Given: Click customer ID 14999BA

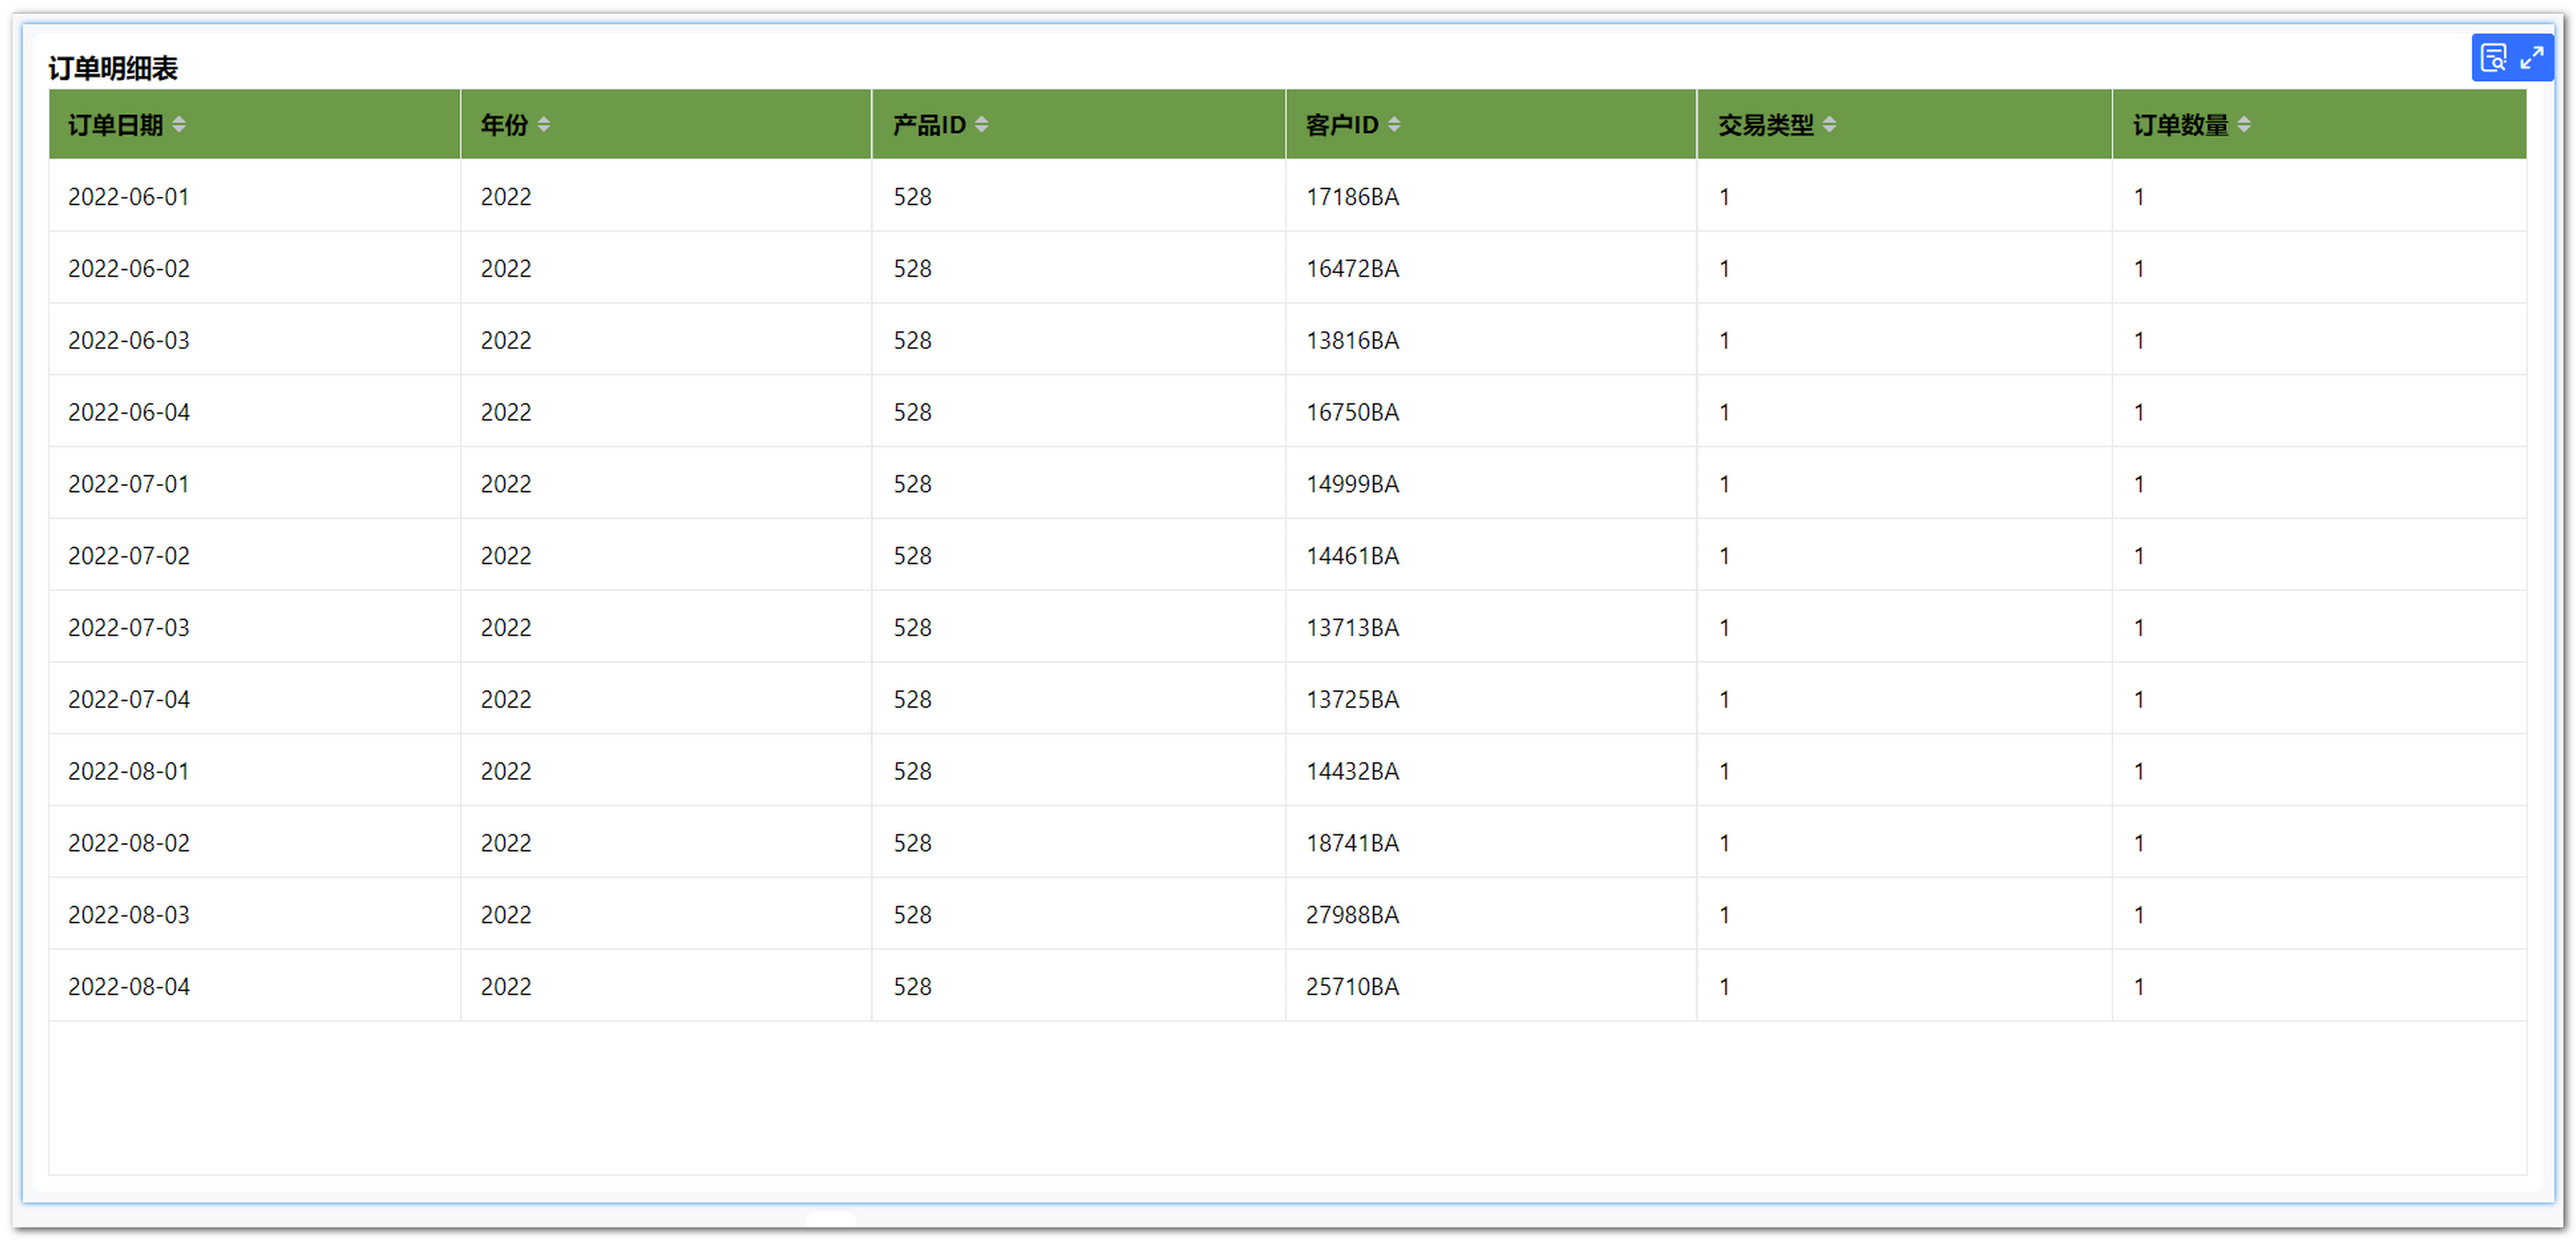Looking at the screenshot, I should (1352, 485).
